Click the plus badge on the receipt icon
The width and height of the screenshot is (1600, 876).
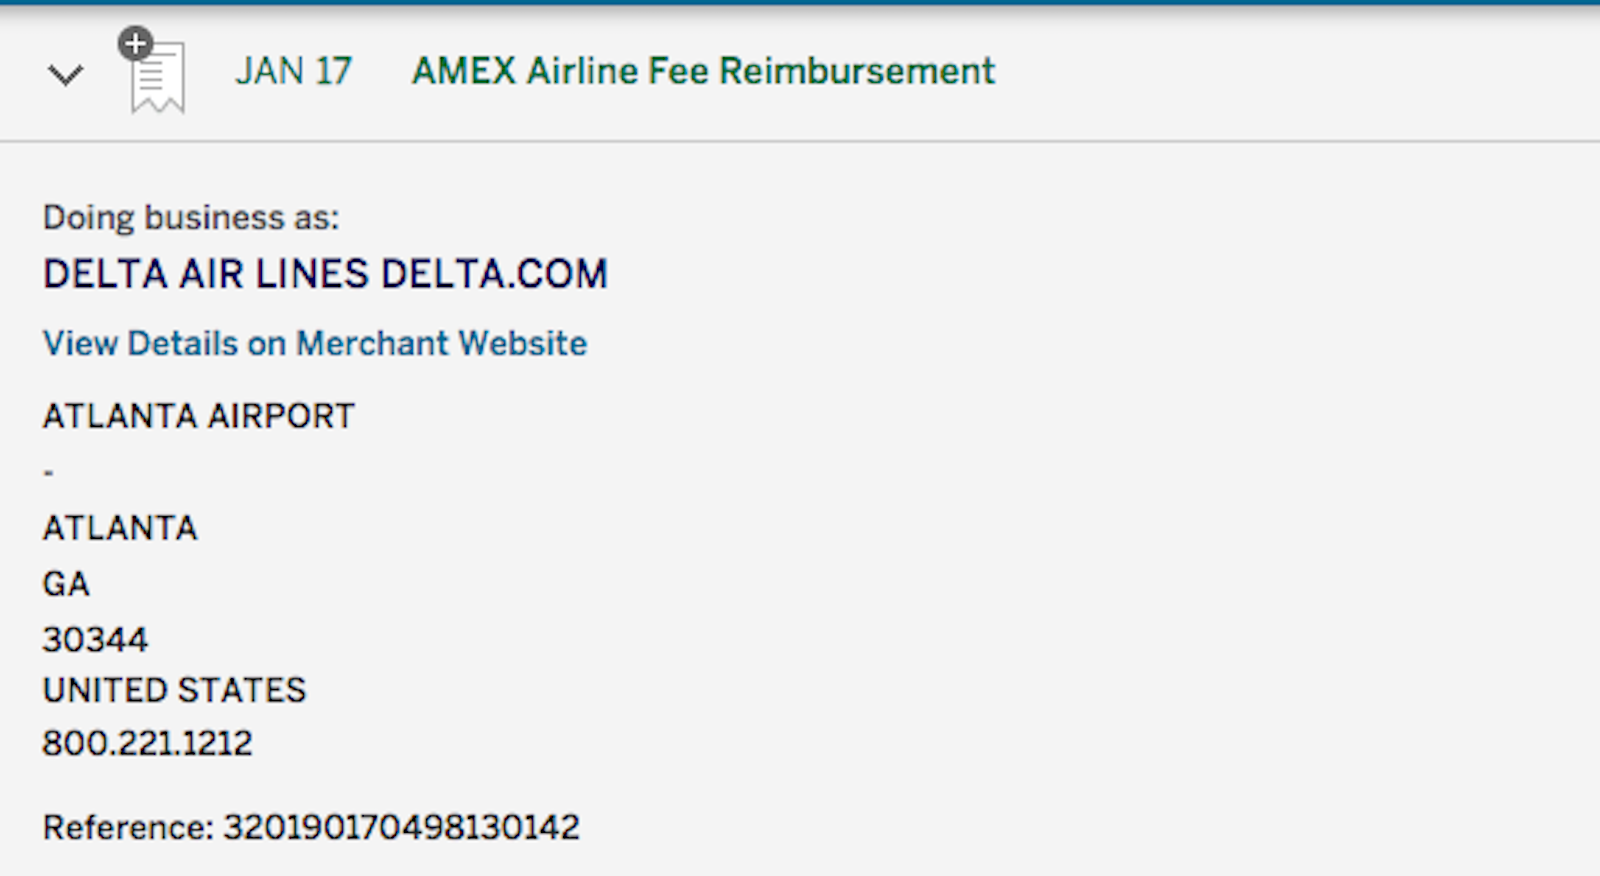[136, 45]
